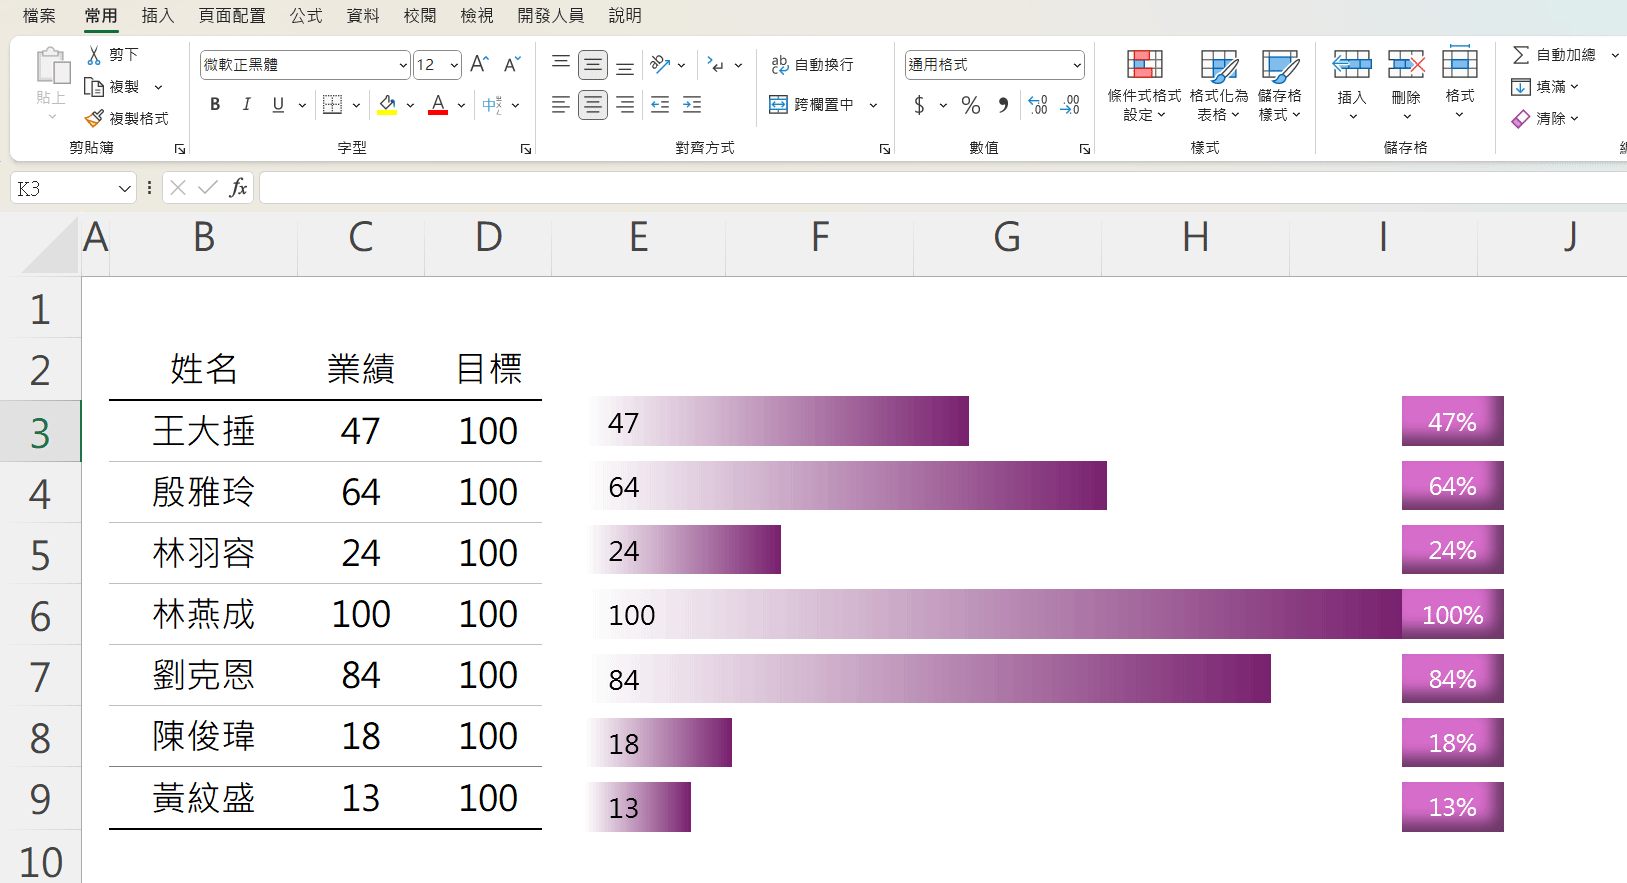This screenshot has width=1627, height=883.
Task: Select column E header
Action: coord(638,238)
